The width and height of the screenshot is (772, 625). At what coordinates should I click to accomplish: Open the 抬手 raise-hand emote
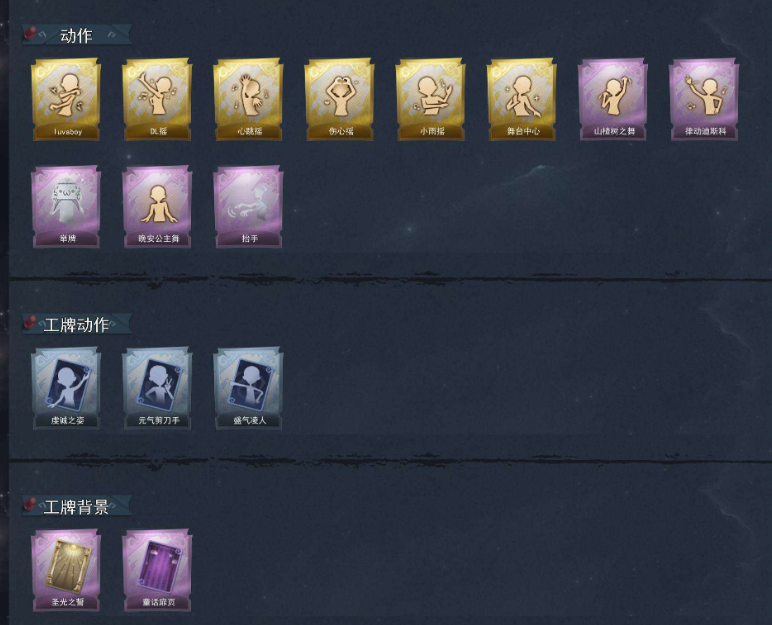click(x=248, y=207)
